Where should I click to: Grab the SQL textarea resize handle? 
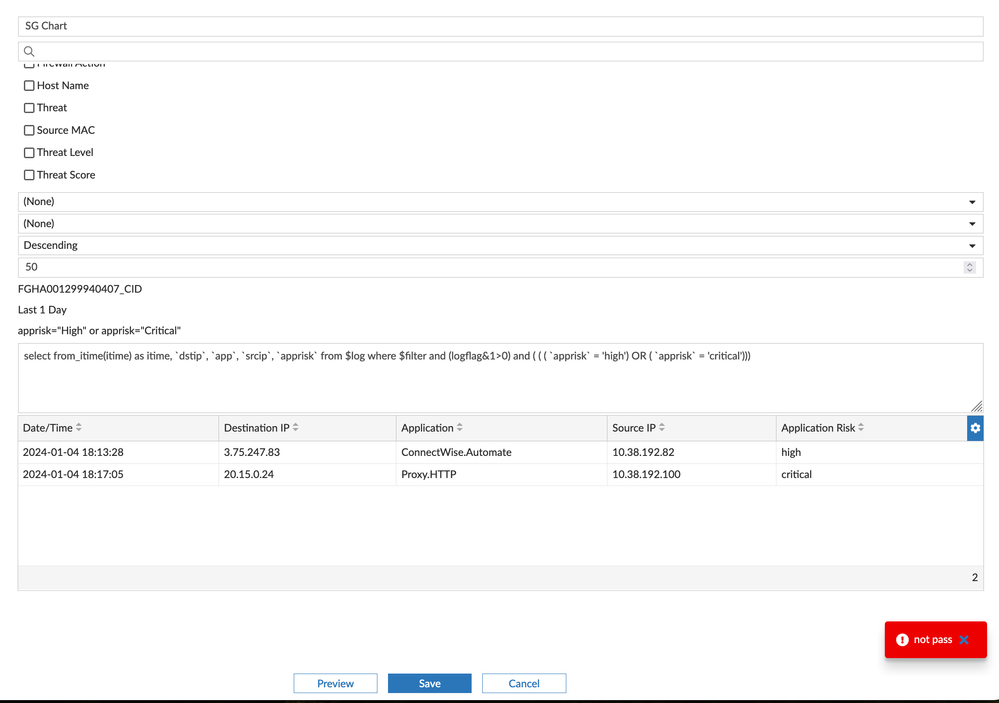point(977,406)
